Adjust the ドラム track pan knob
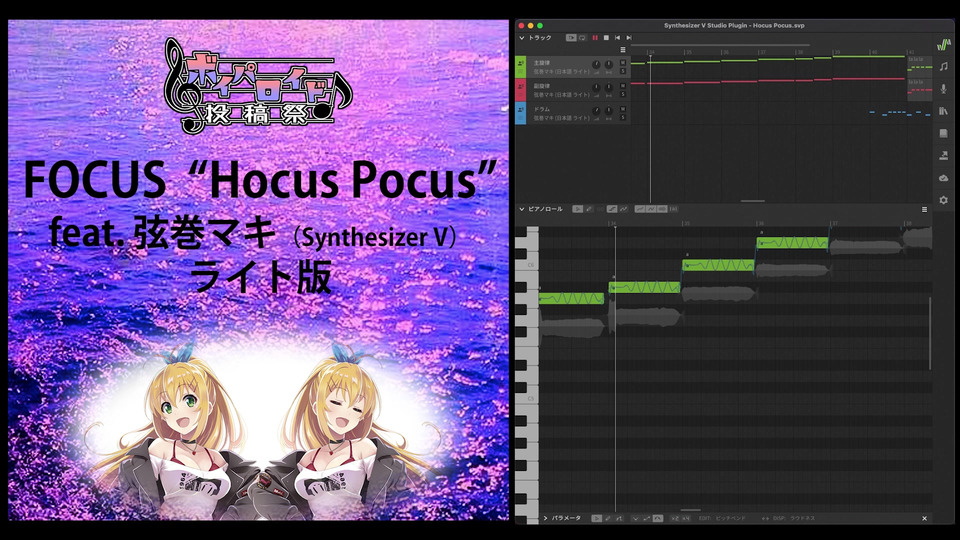This screenshot has width=960, height=540. click(x=609, y=110)
